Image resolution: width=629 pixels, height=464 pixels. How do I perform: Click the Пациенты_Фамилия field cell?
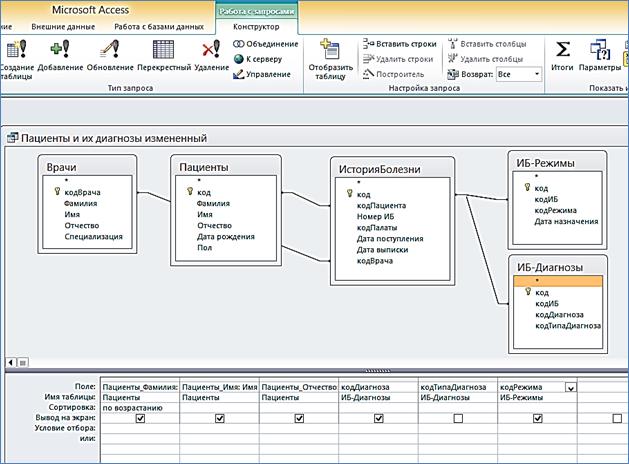(x=140, y=387)
